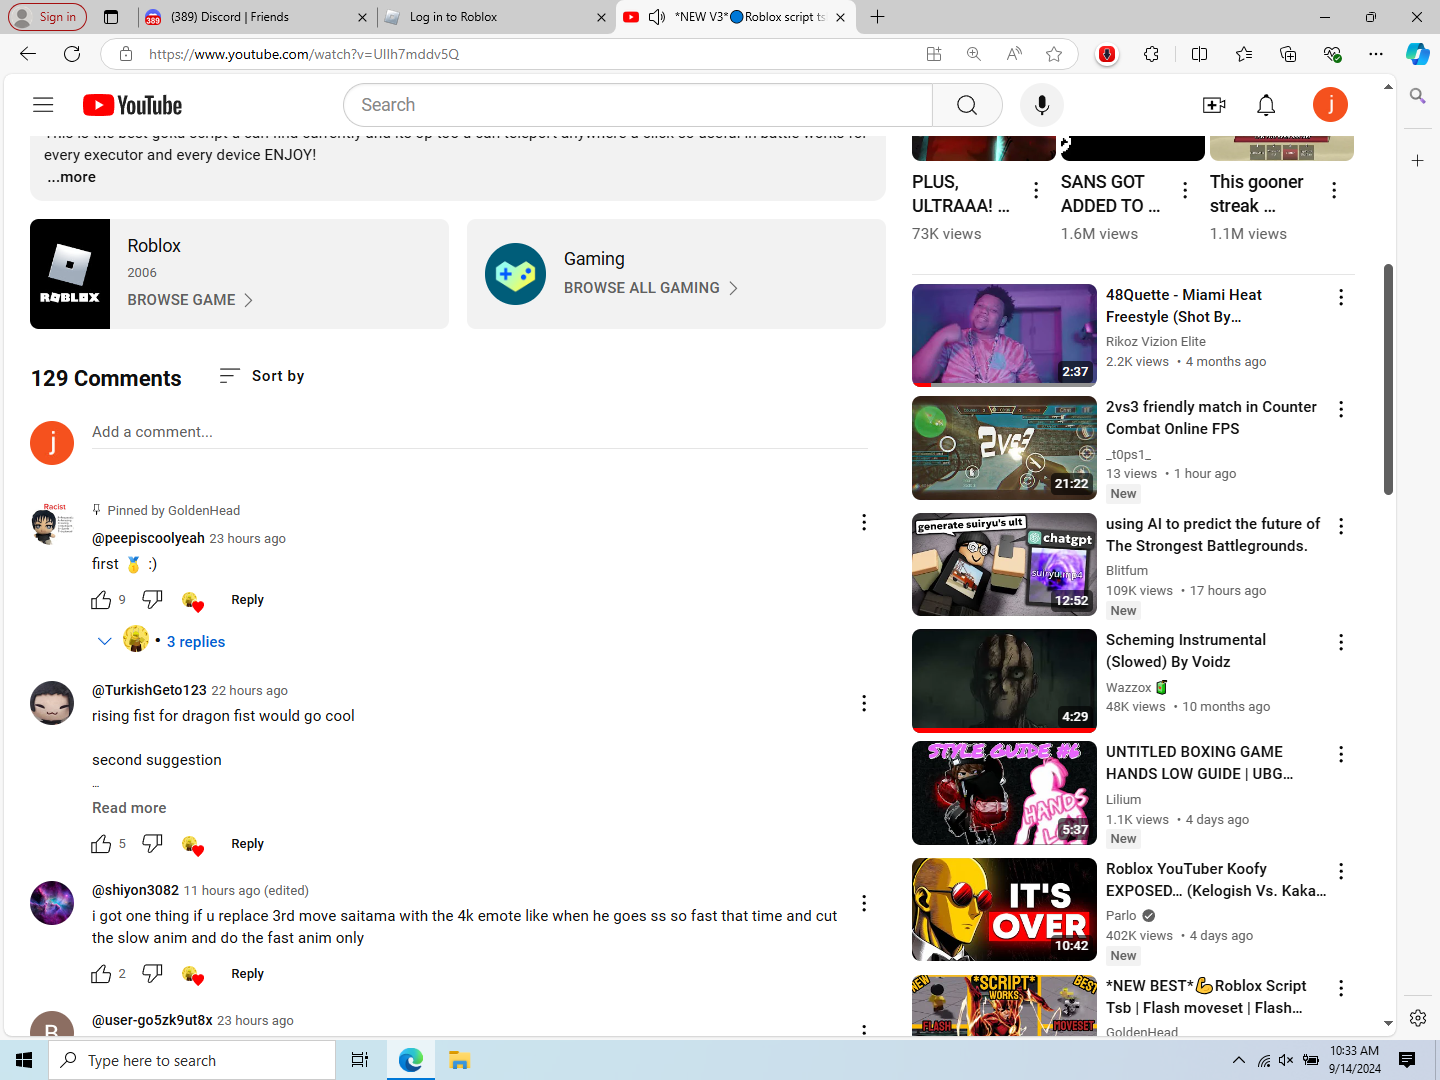
Task: Click the Add a comment field
Action: [480, 432]
